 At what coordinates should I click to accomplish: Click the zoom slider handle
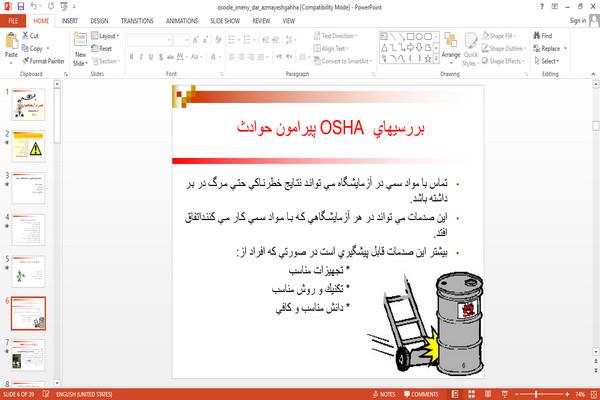536,394
